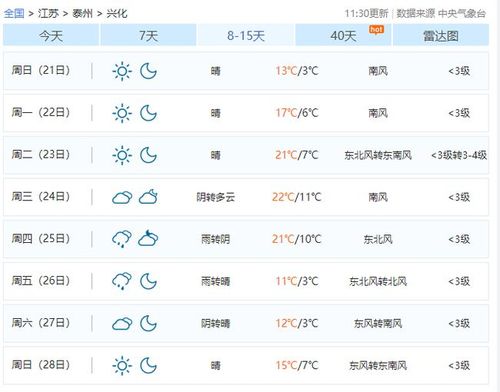Click the 13℃/3℃ temperature
The image size is (500, 392).
click(x=297, y=71)
